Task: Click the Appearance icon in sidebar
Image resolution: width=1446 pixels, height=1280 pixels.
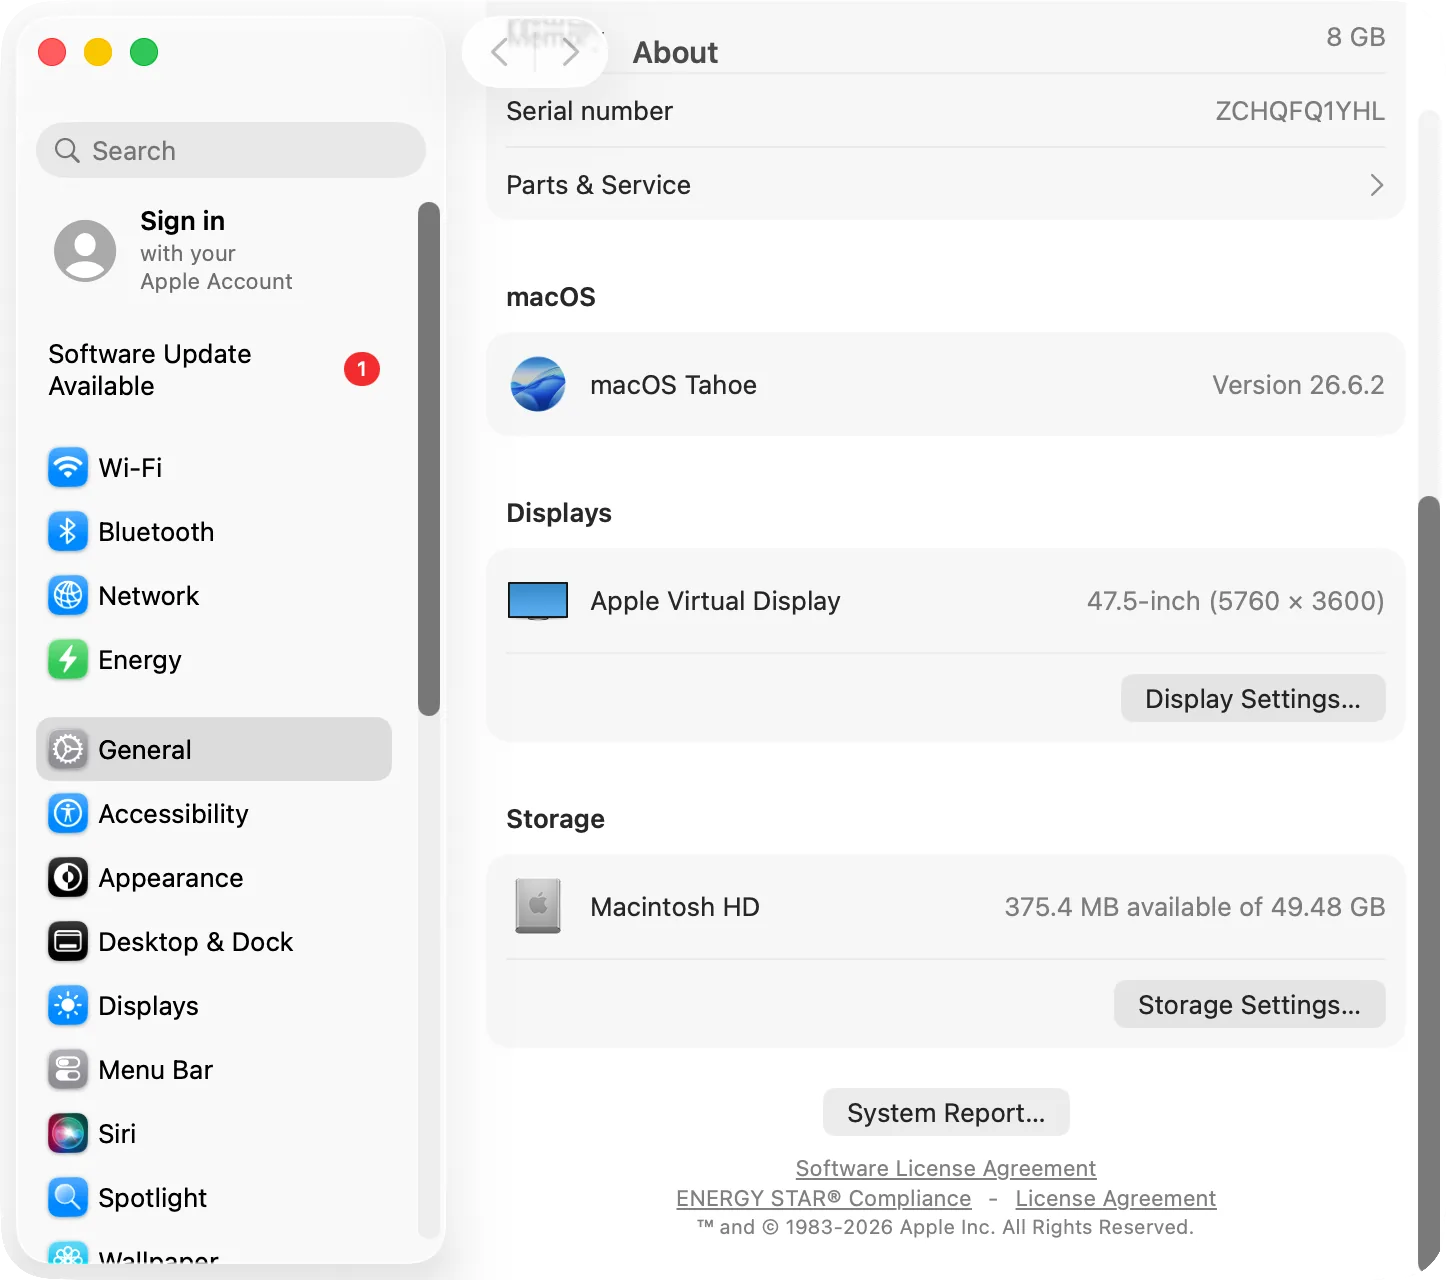Action: [68, 877]
